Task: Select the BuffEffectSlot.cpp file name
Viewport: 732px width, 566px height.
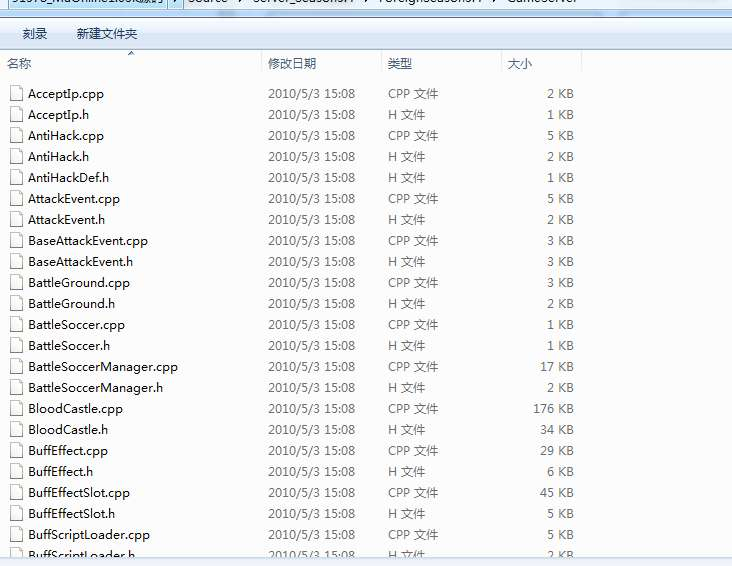Action: 79,492
